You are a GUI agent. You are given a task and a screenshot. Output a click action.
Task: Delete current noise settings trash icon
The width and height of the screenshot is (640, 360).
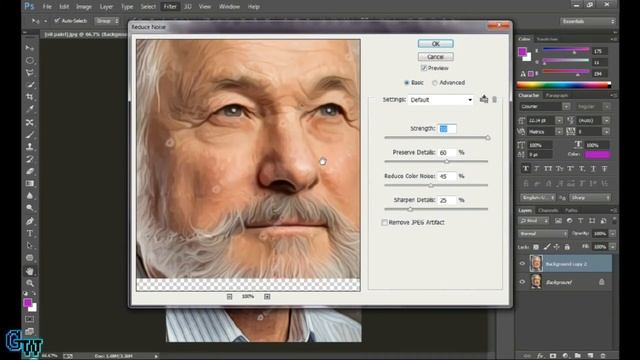coord(494,100)
